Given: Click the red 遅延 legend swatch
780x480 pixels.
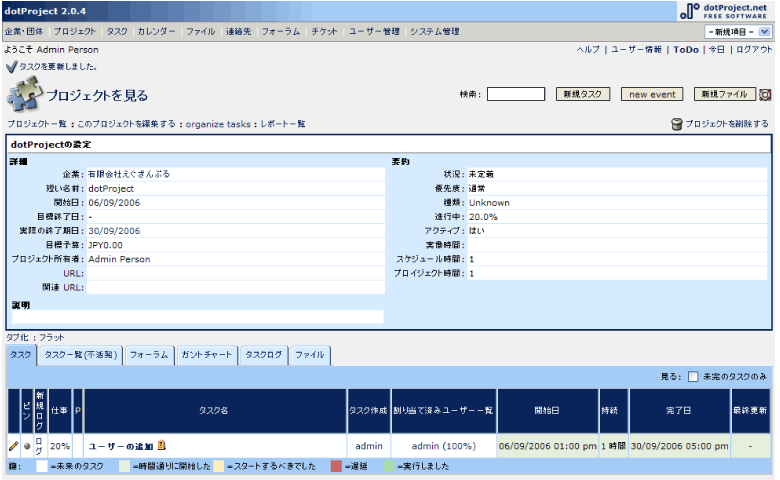Looking at the screenshot, I should pyautogui.click(x=336, y=466).
